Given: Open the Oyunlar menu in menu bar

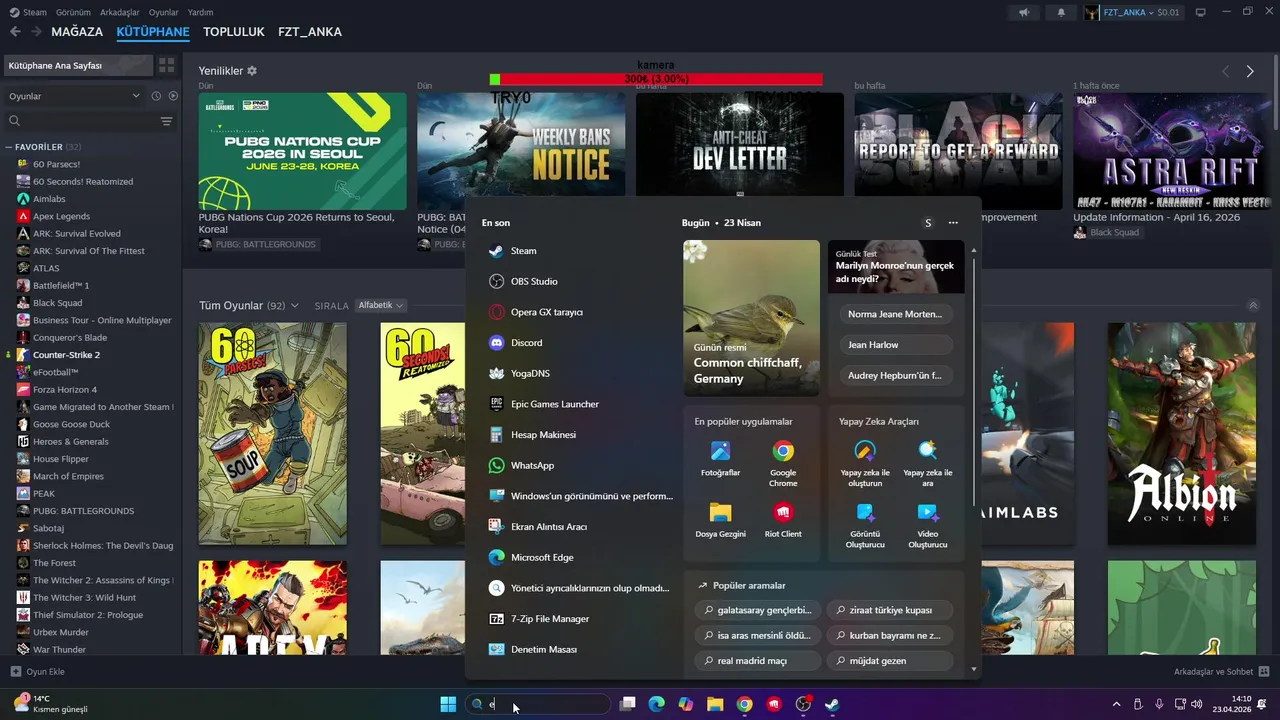Looking at the screenshot, I should (x=164, y=12).
